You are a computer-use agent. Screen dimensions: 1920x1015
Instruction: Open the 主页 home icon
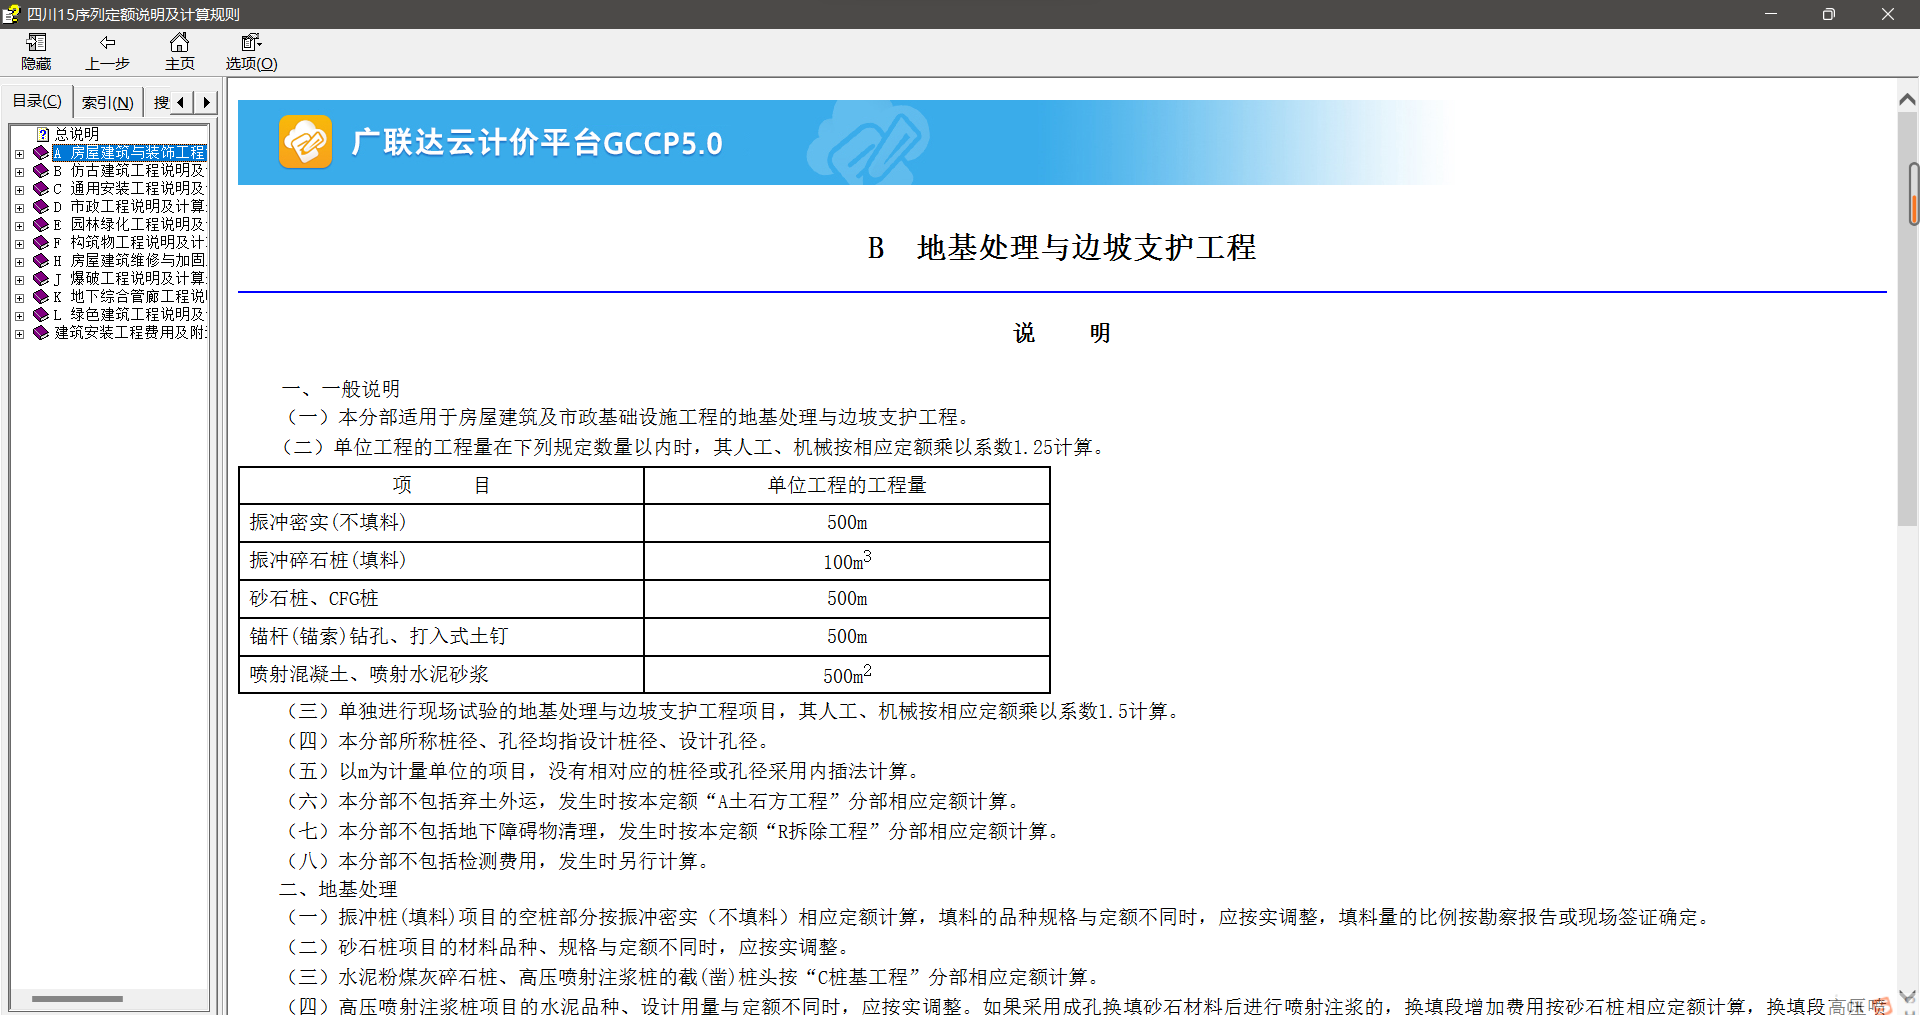click(x=180, y=42)
